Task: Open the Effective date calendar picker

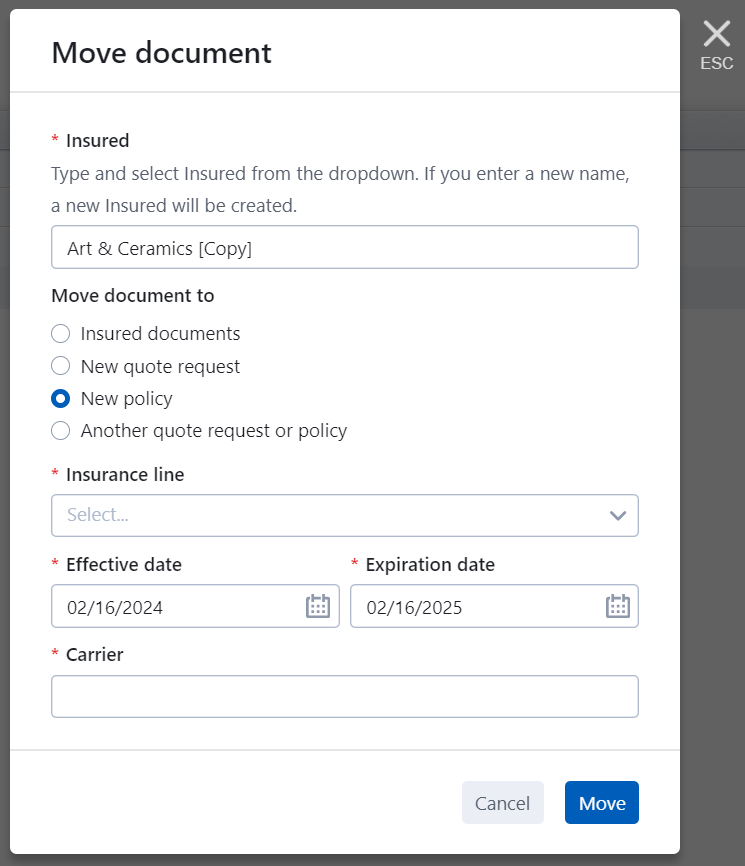Action: [317, 606]
